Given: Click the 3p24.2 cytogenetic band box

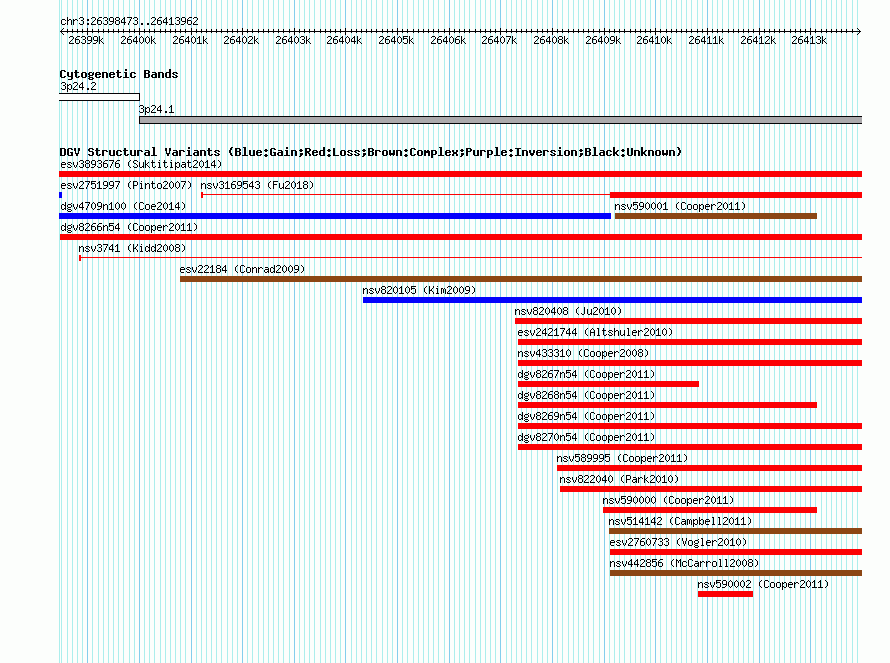Looking at the screenshot, I should pyautogui.click(x=99, y=97).
